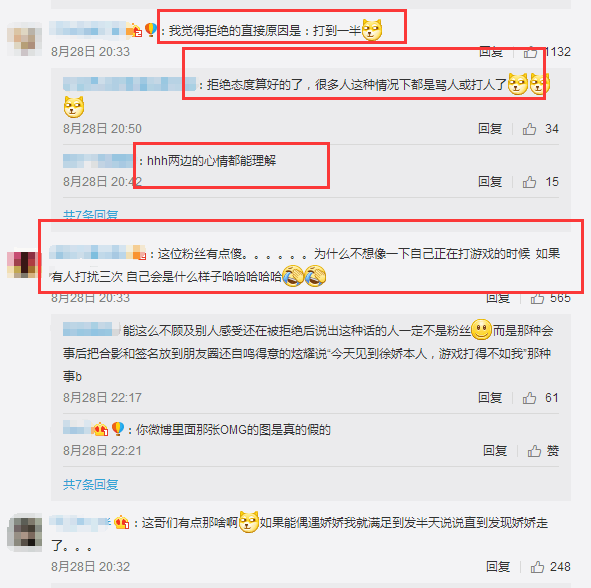The image size is (591, 588).
Task: Open first commenter's avatar profile
Action: click(24, 39)
